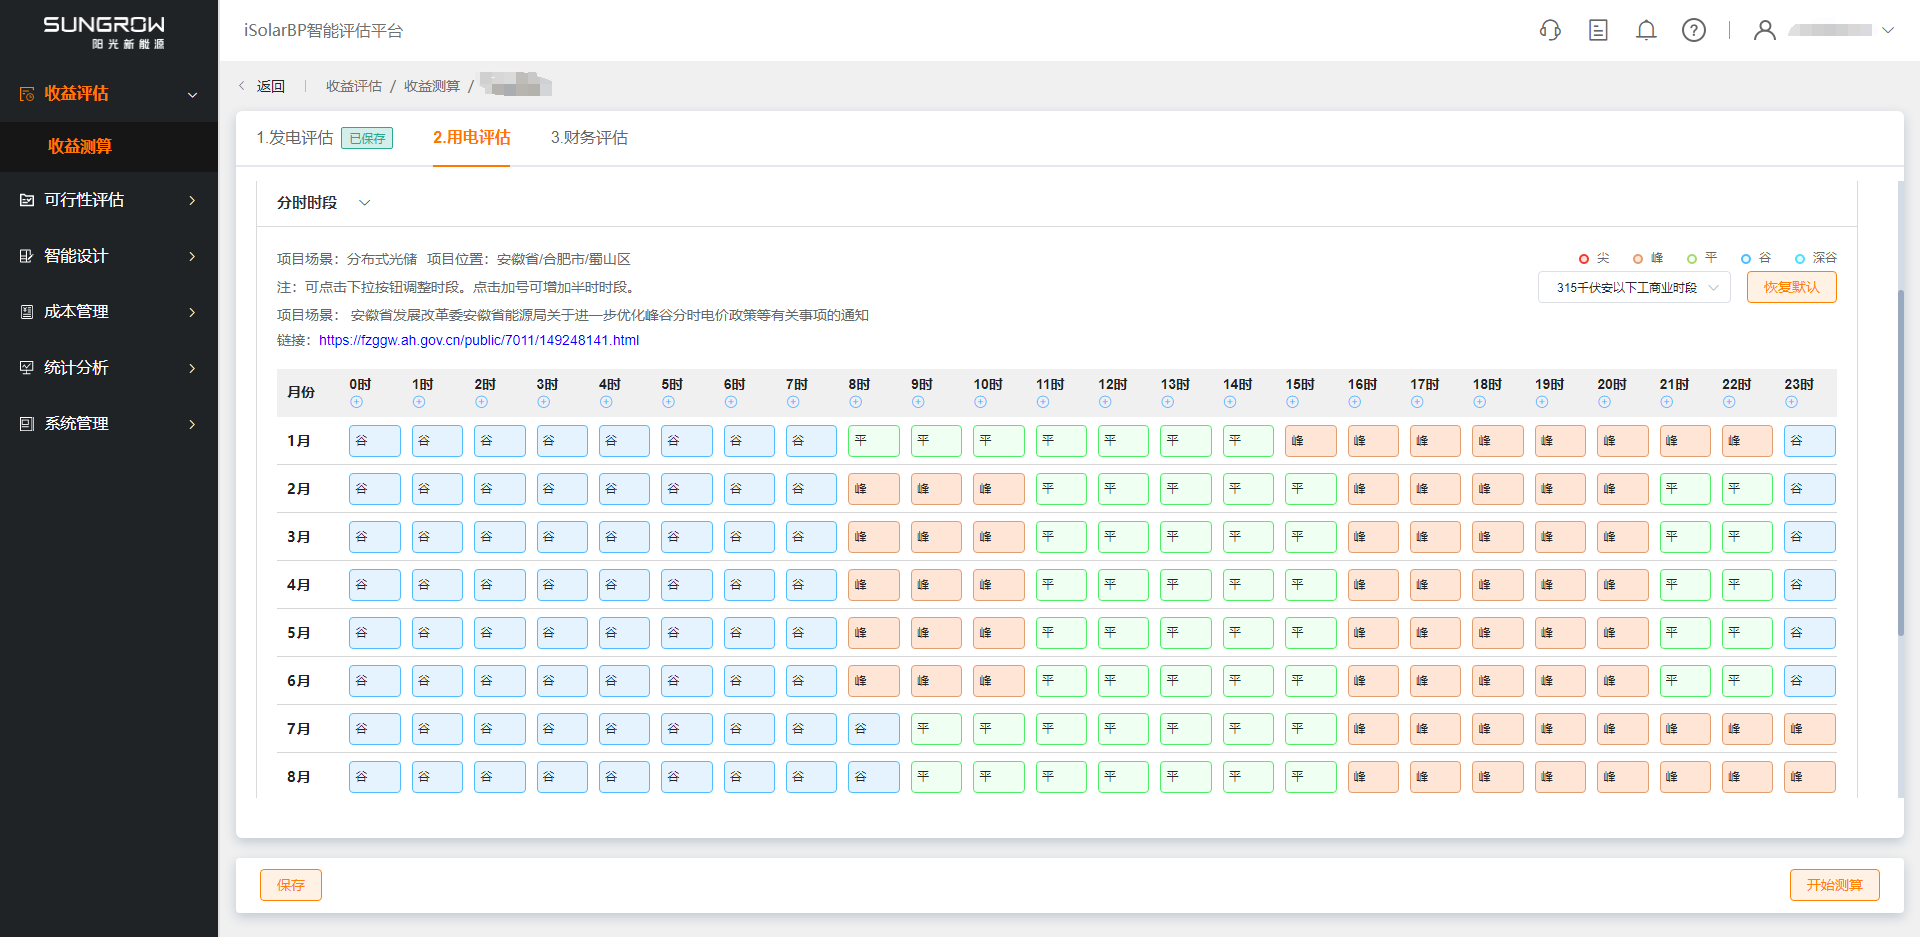Click the help question mark icon

(x=1694, y=30)
